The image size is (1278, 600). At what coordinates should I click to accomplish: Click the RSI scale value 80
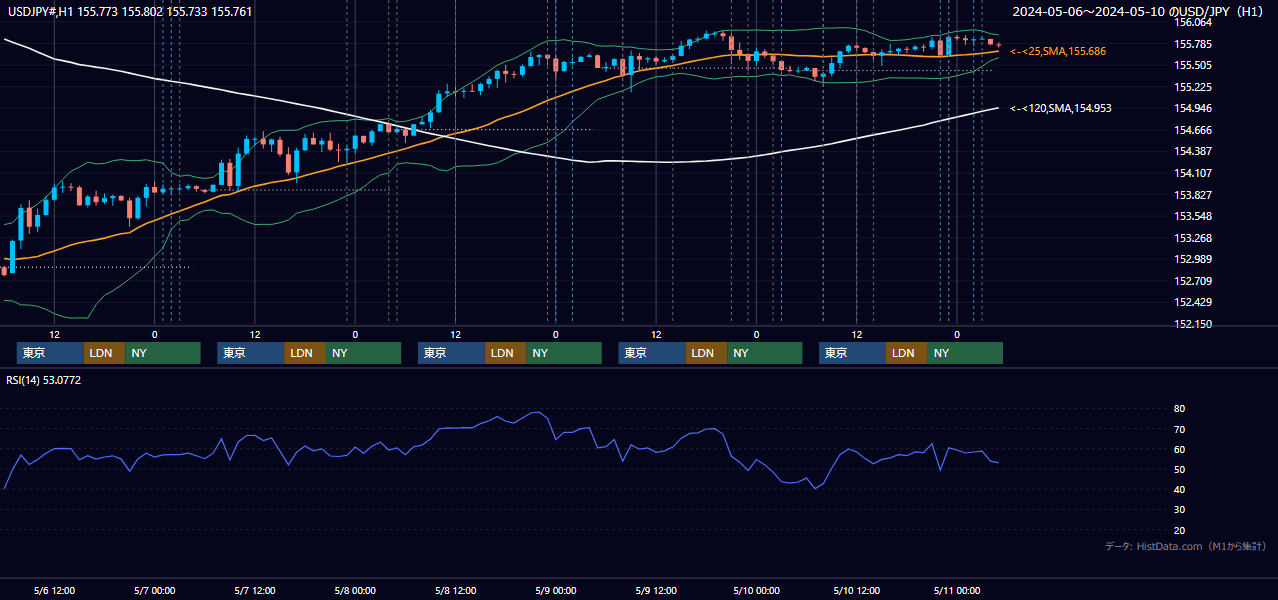coord(1179,409)
